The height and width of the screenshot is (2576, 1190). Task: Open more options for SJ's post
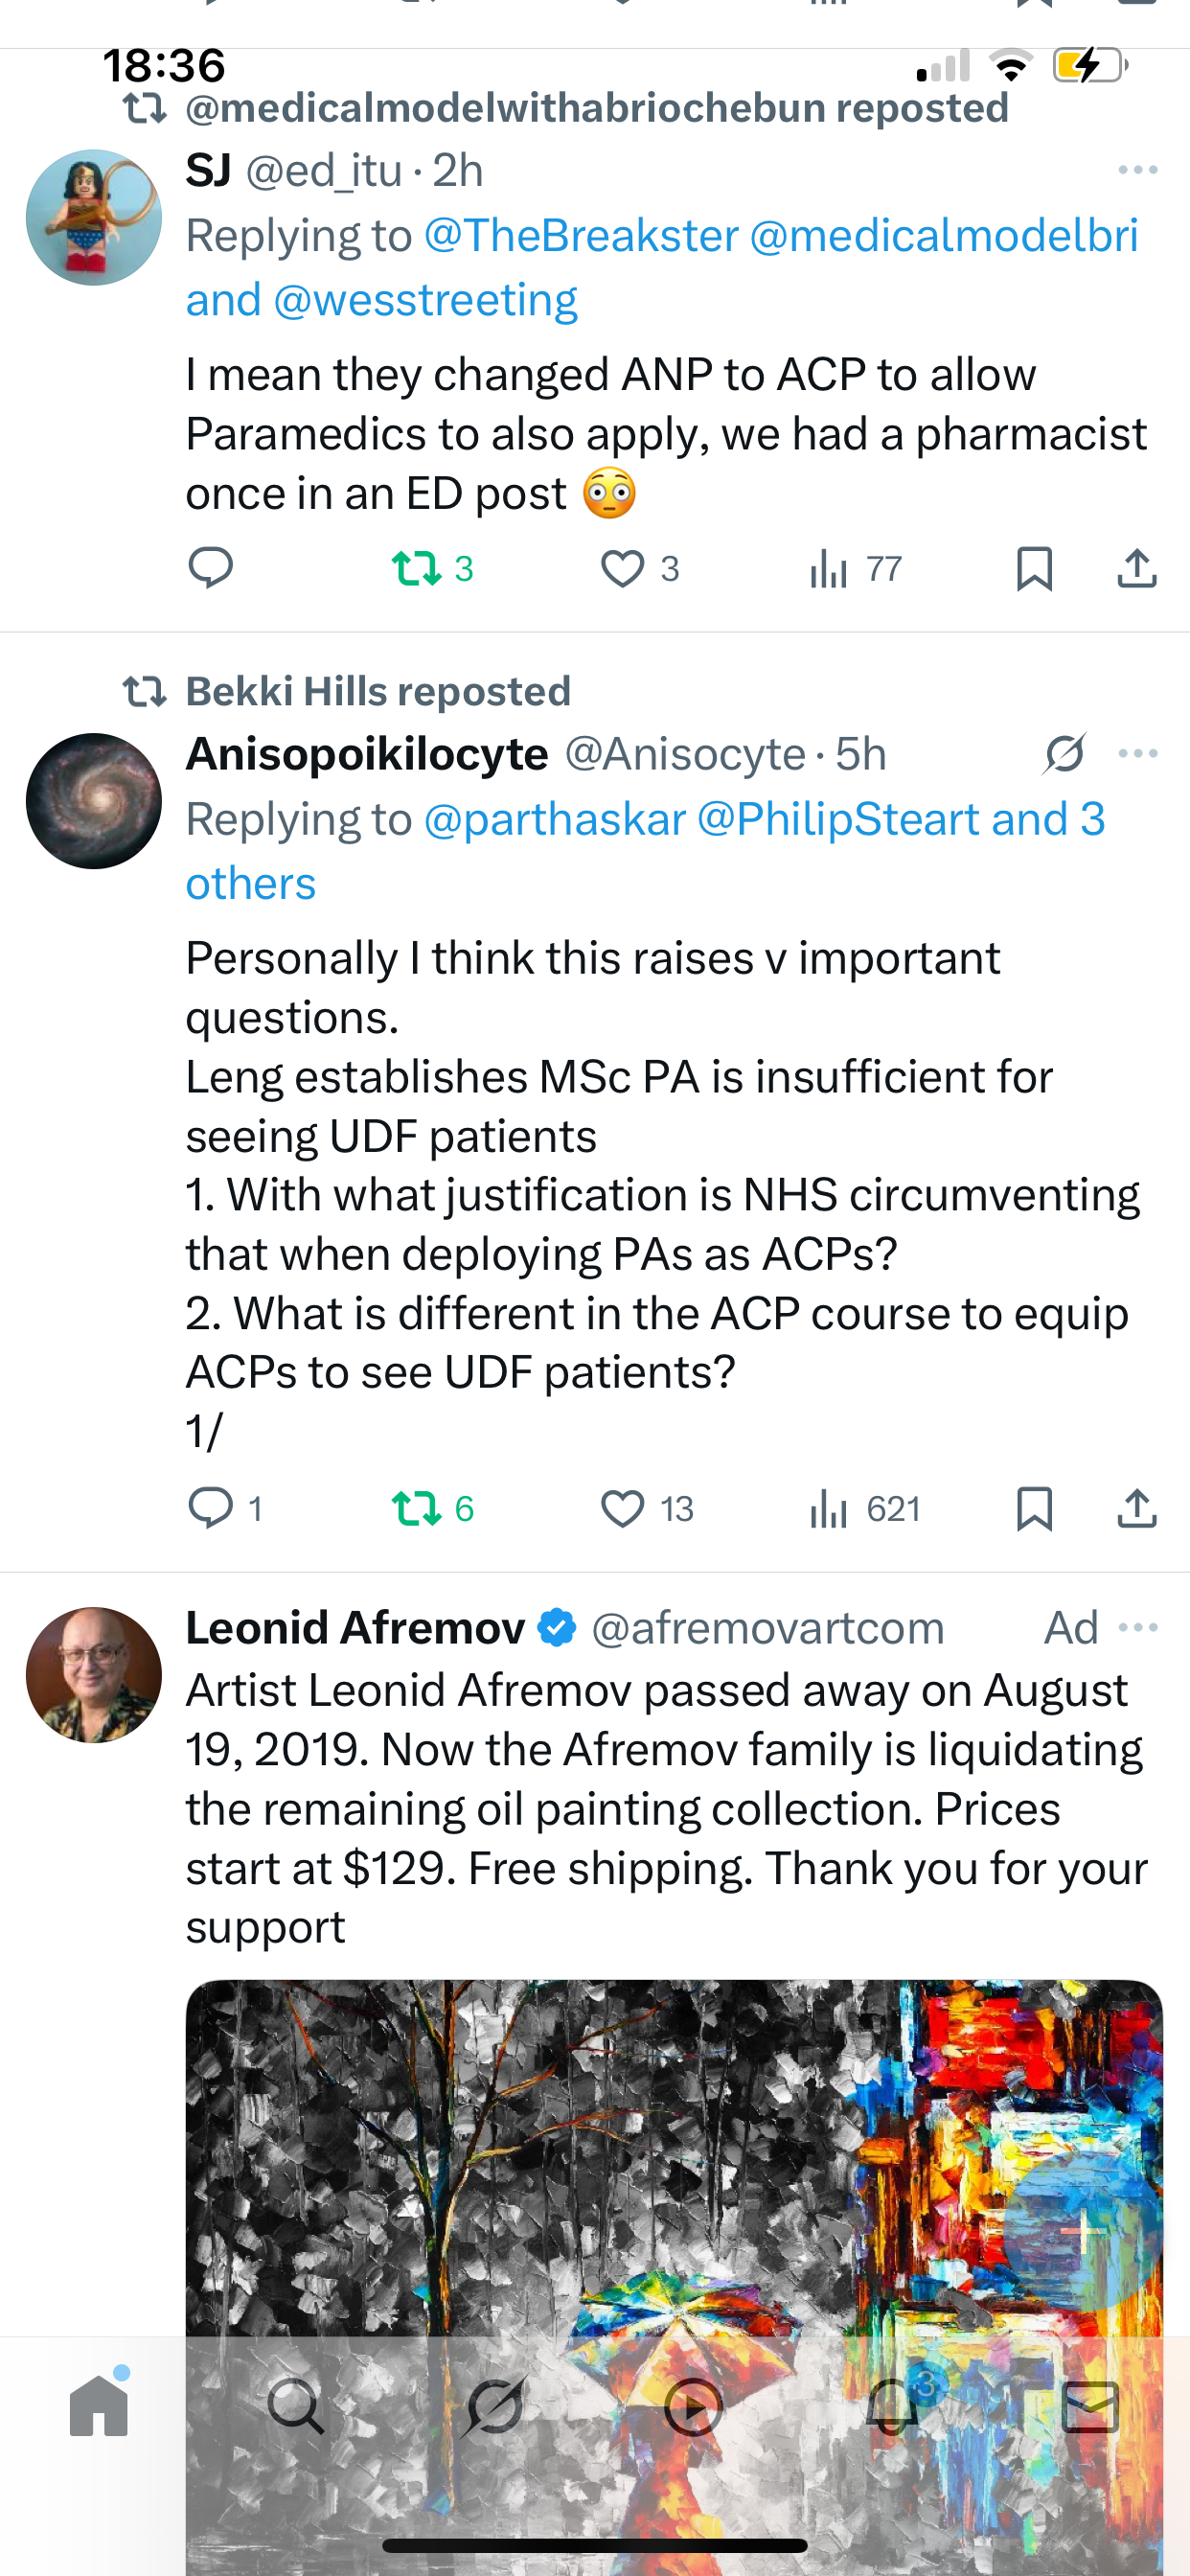pyautogui.click(x=1138, y=170)
